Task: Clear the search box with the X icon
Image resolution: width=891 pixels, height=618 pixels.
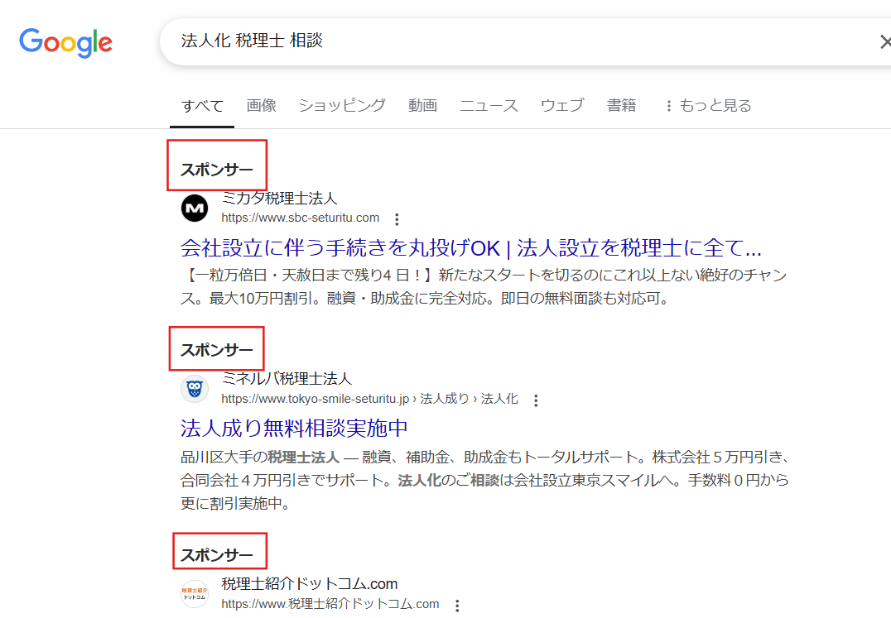Action: pos(884,41)
